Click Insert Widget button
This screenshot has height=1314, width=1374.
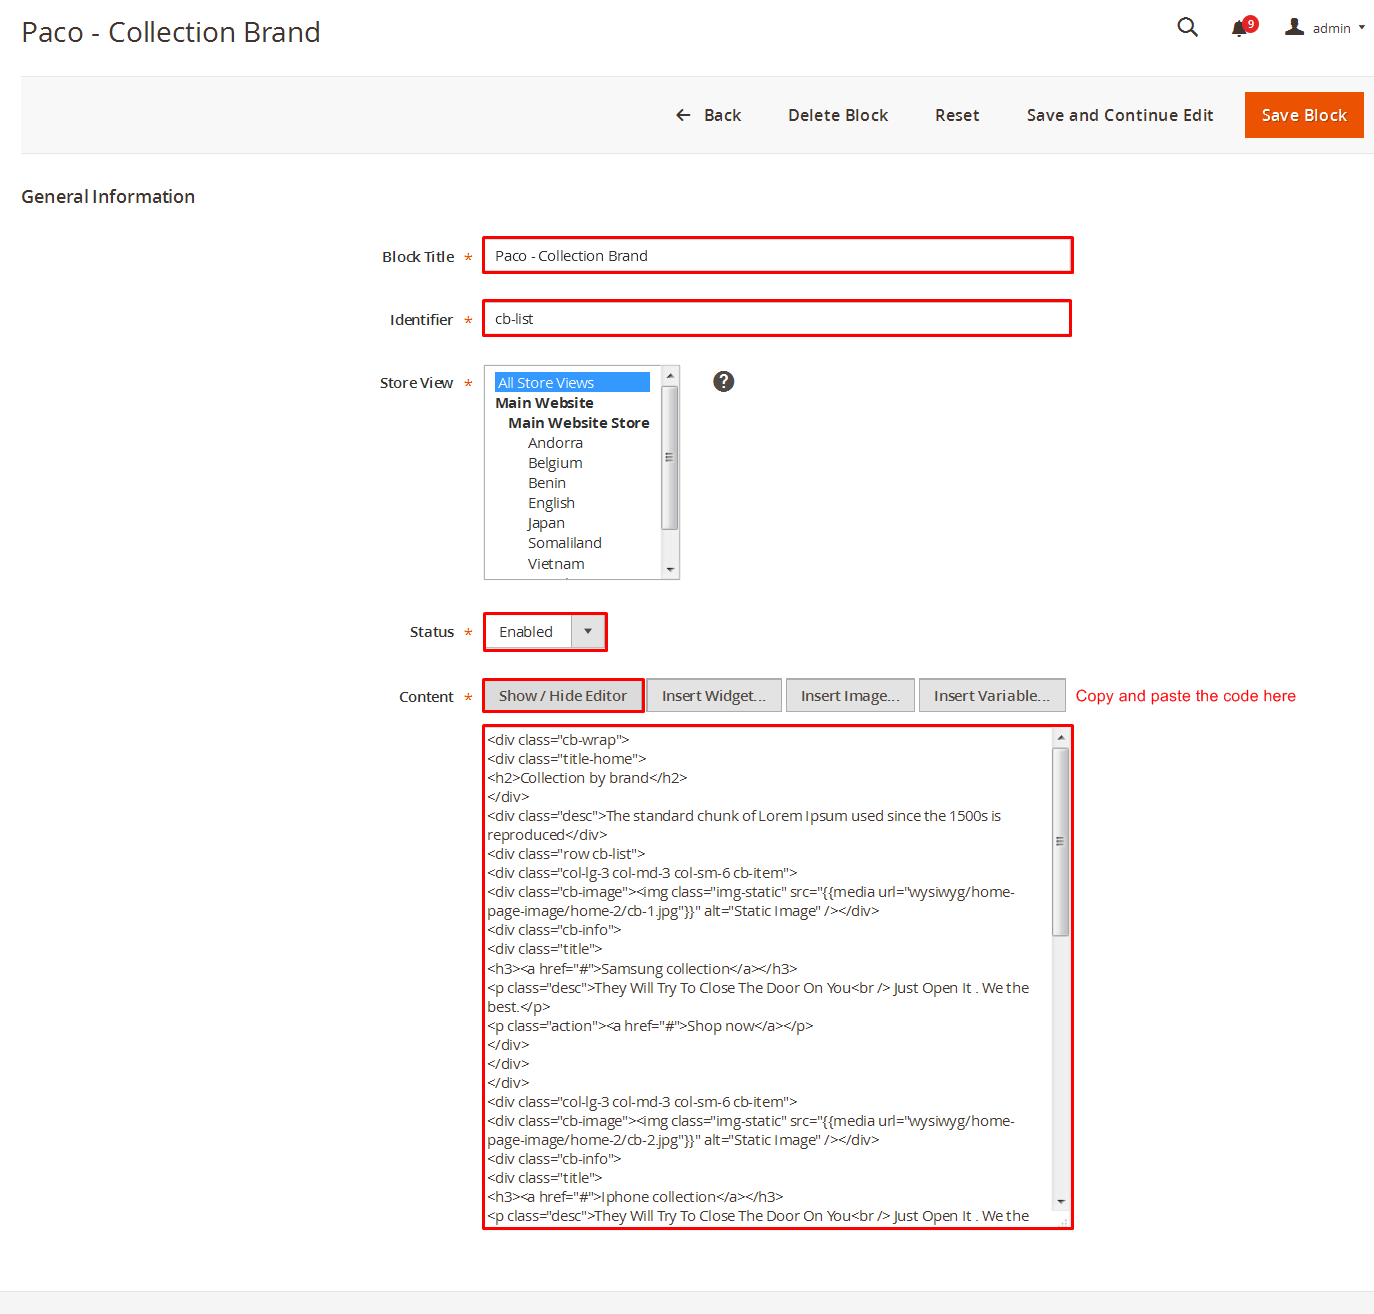coord(714,696)
